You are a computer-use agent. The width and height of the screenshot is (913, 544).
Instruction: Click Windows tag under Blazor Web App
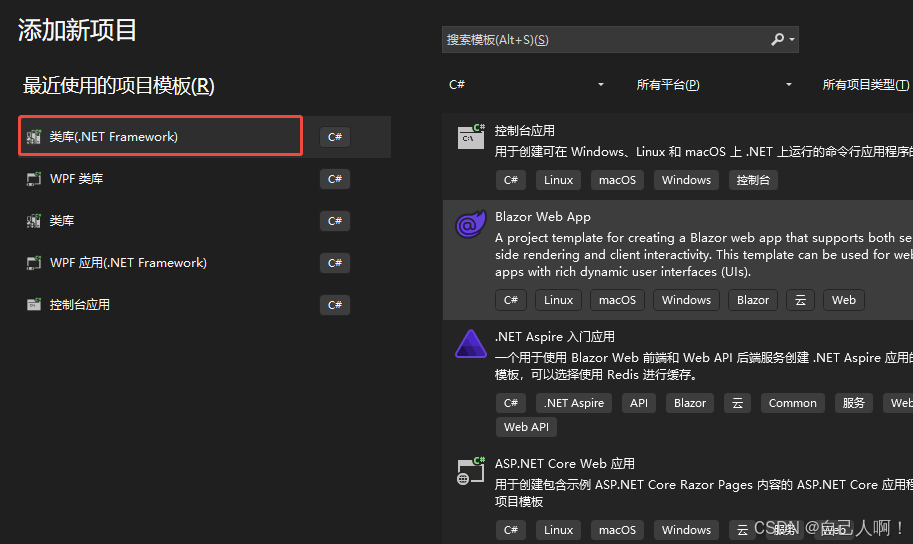point(686,300)
